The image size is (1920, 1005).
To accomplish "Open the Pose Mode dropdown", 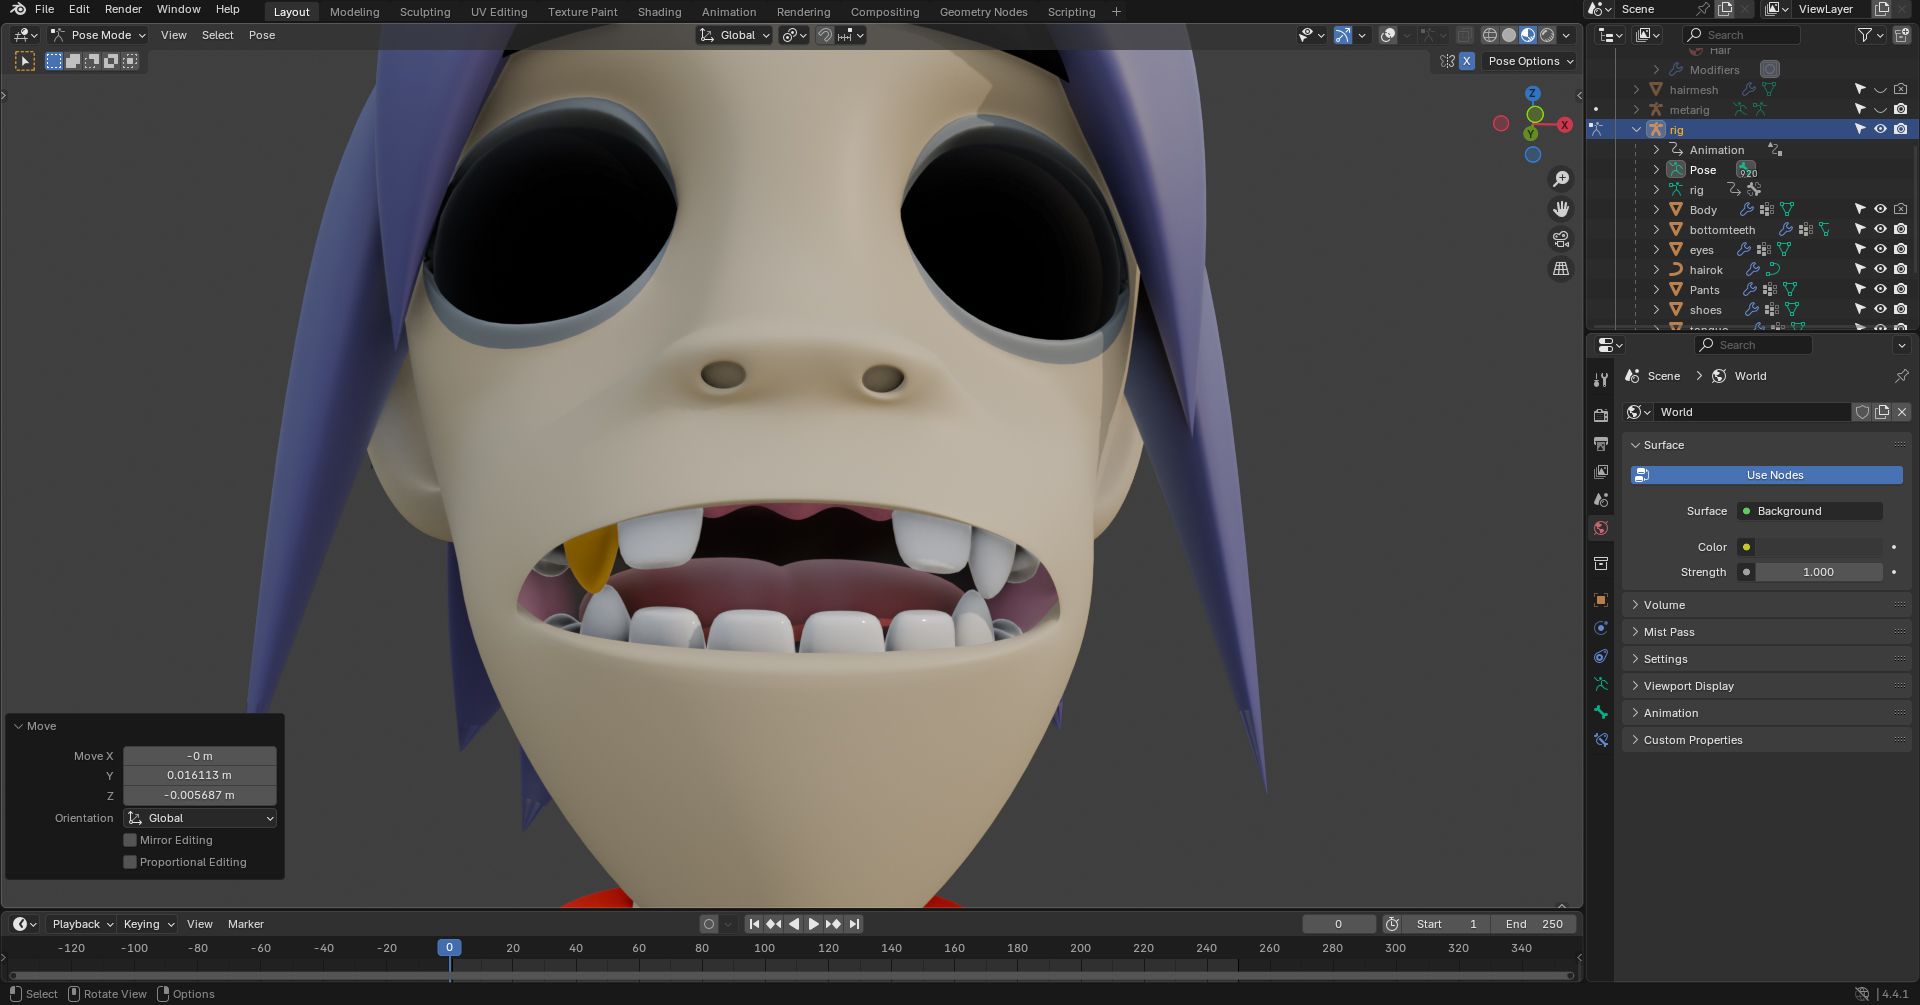I will point(99,35).
